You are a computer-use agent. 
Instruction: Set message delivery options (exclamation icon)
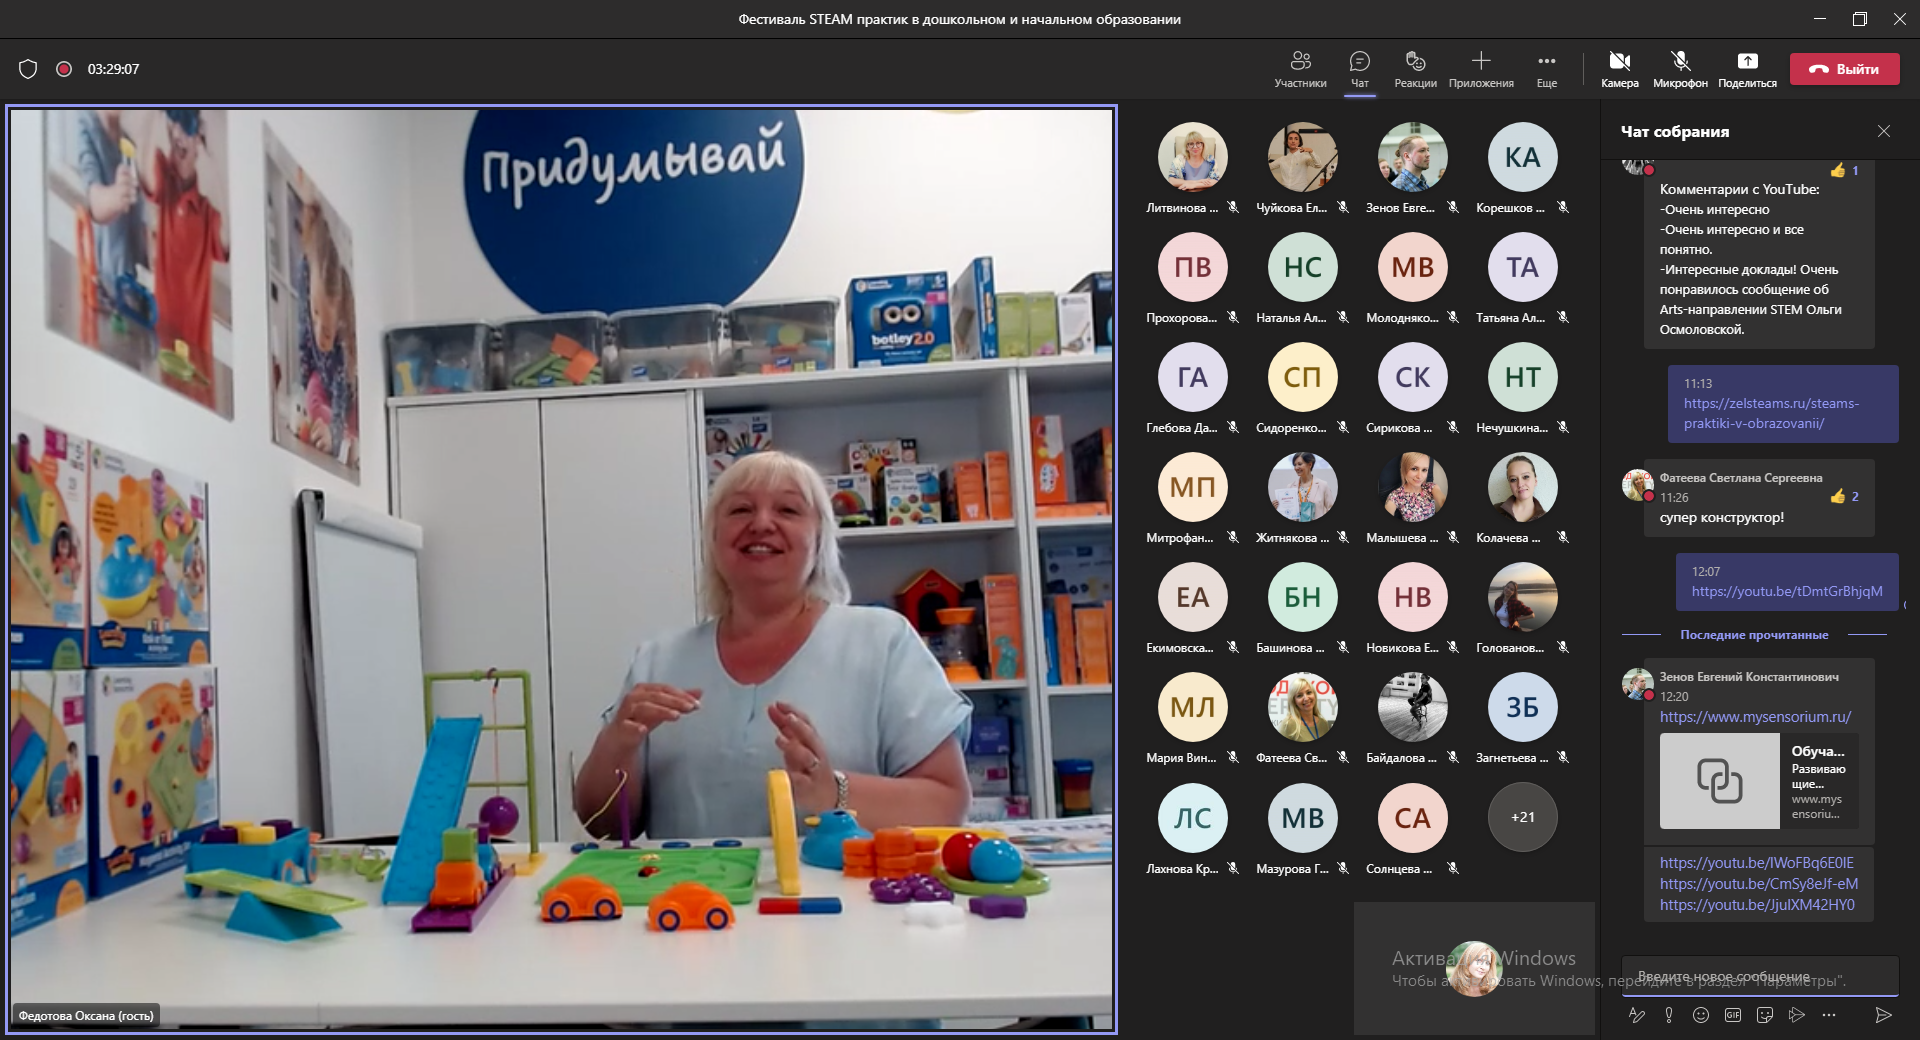point(1669,1015)
